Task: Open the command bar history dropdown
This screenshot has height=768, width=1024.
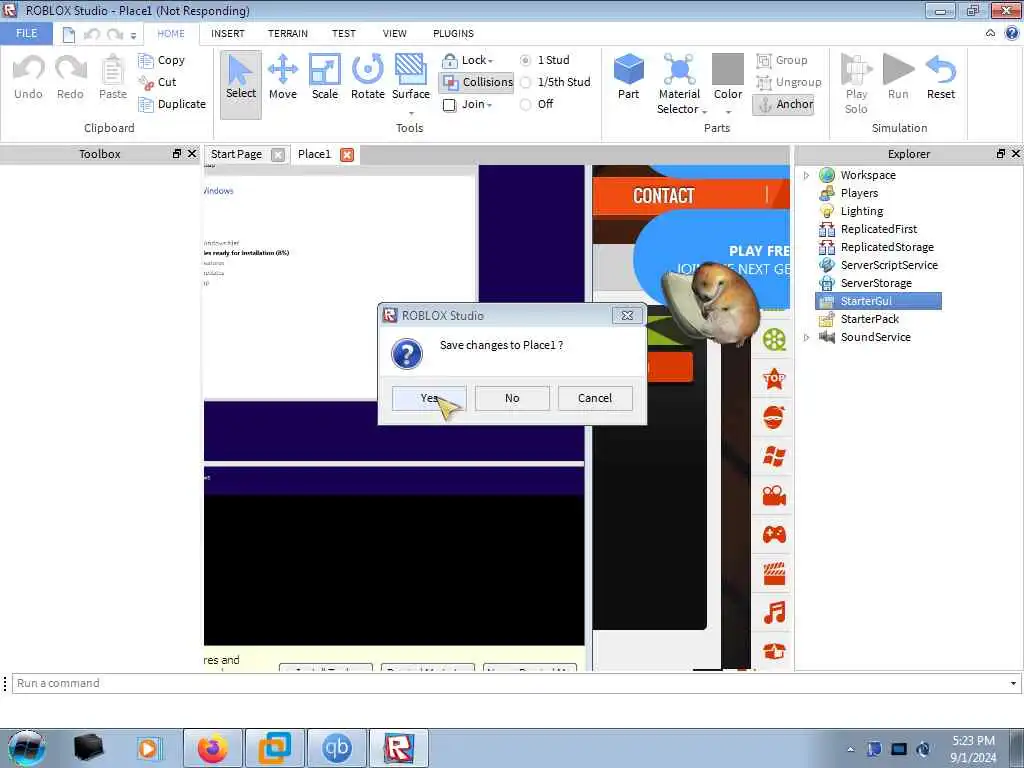Action: [1013, 683]
